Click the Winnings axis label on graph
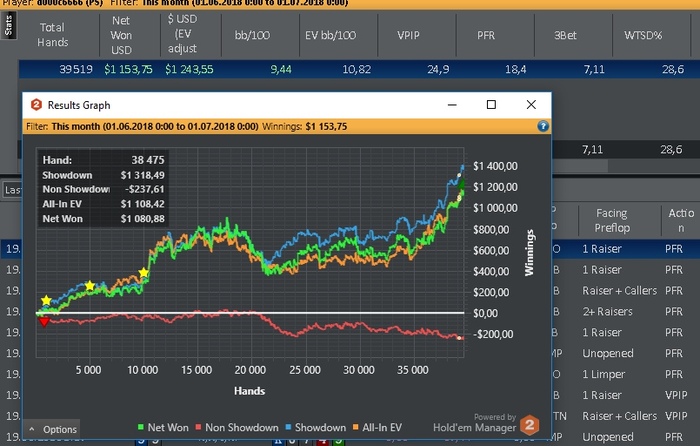The height and width of the screenshot is (446, 700). tap(529, 253)
